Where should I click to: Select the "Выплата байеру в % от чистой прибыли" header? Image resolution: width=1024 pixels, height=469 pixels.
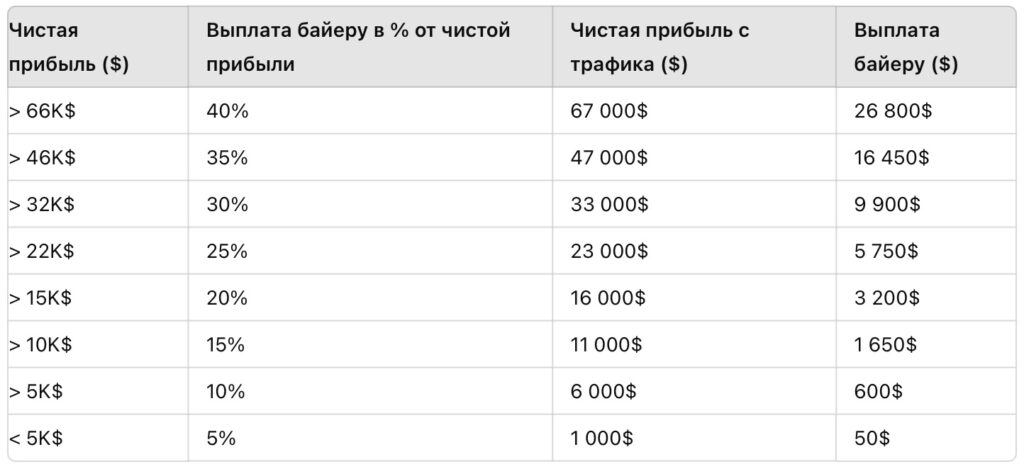(370, 48)
